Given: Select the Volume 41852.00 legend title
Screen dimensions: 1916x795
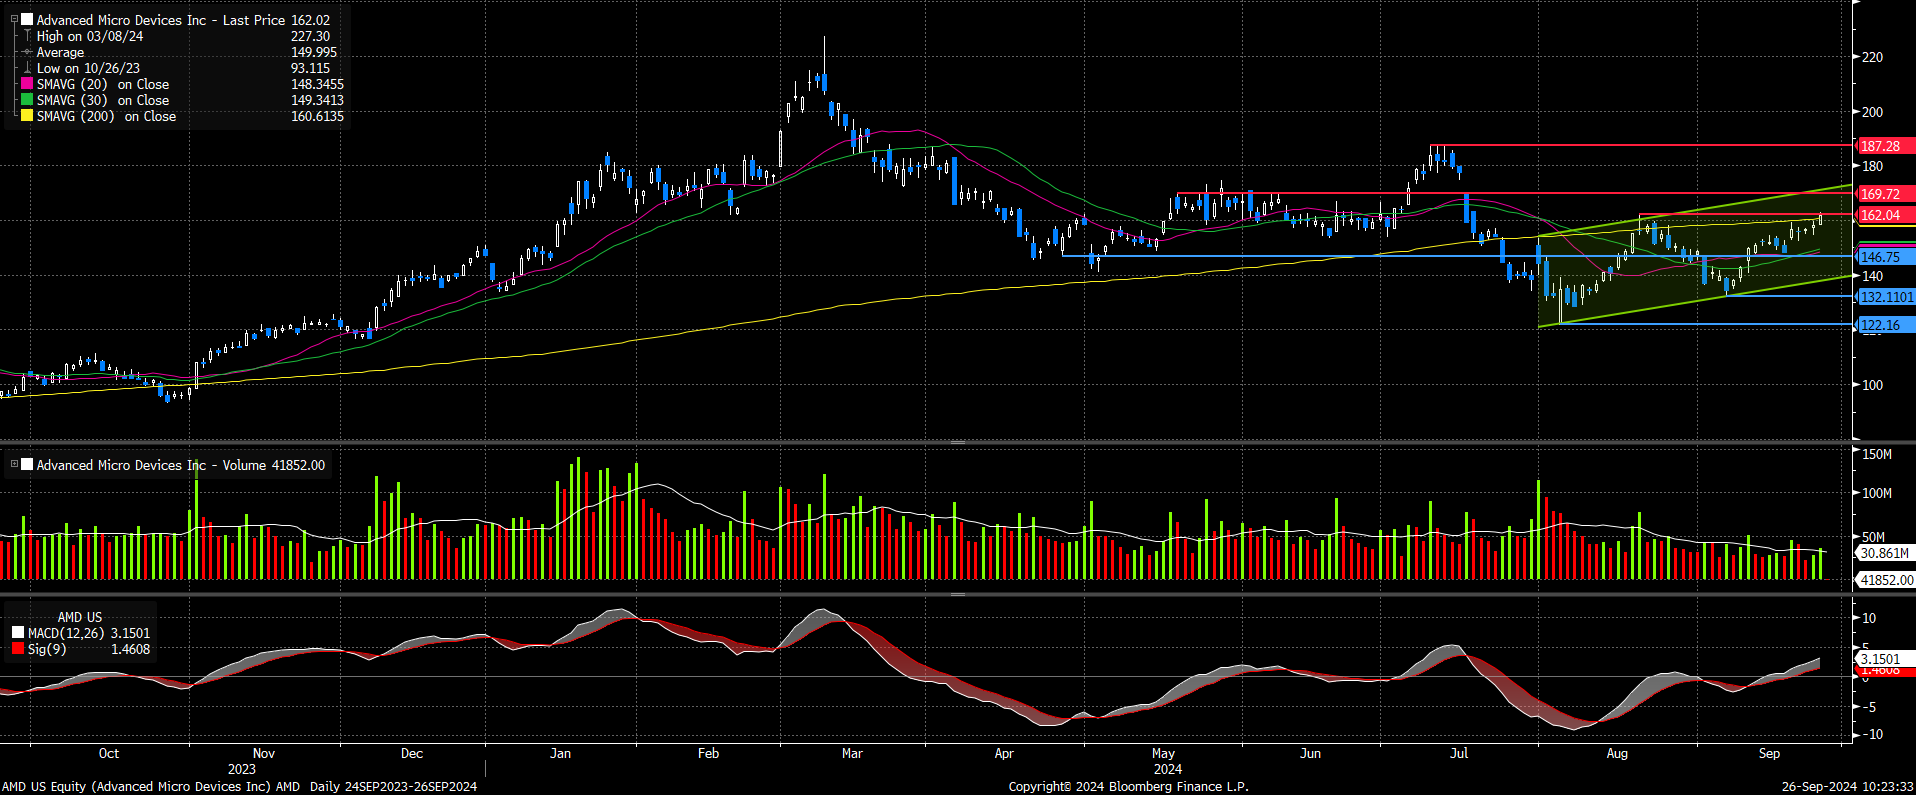Looking at the screenshot, I should tap(181, 465).
